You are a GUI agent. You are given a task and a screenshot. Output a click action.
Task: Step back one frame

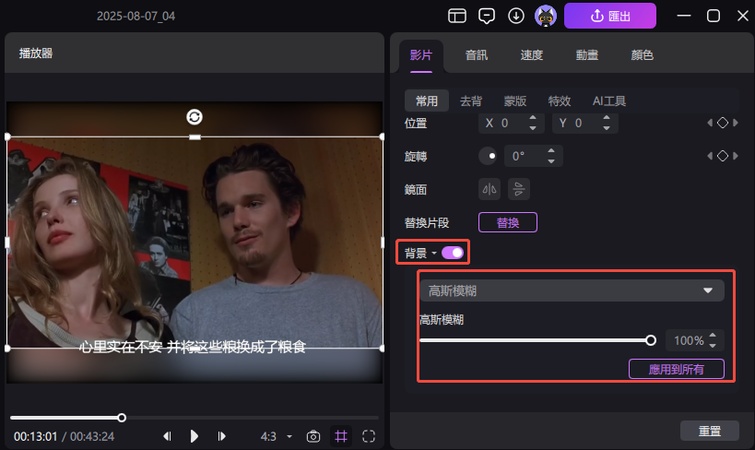pos(167,437)
